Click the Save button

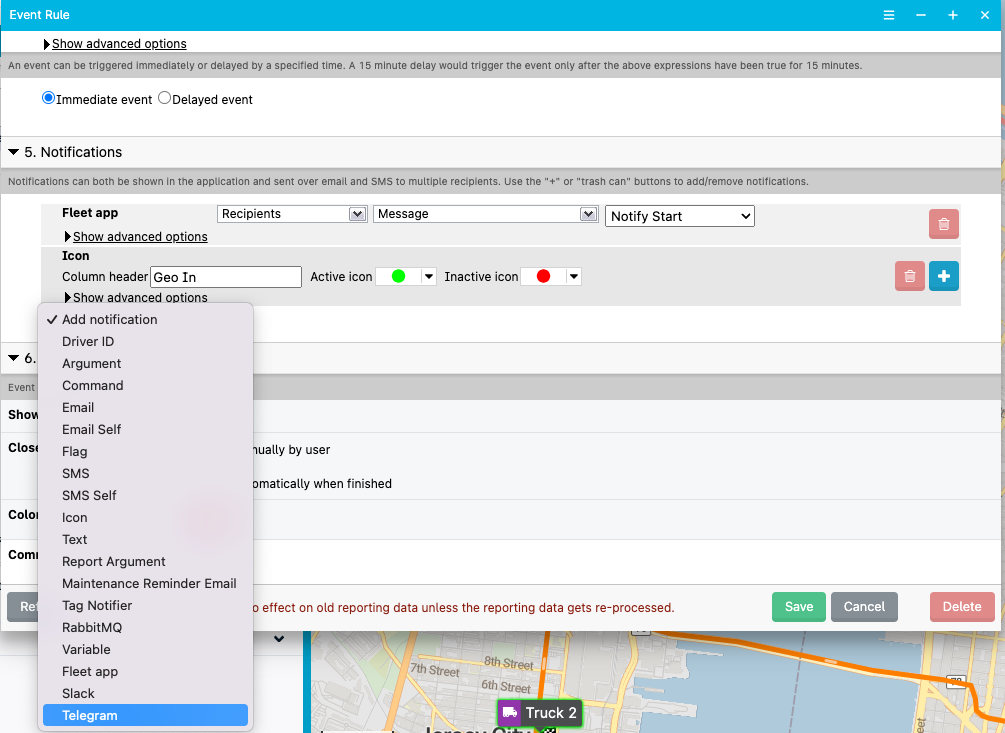point(798,607)
